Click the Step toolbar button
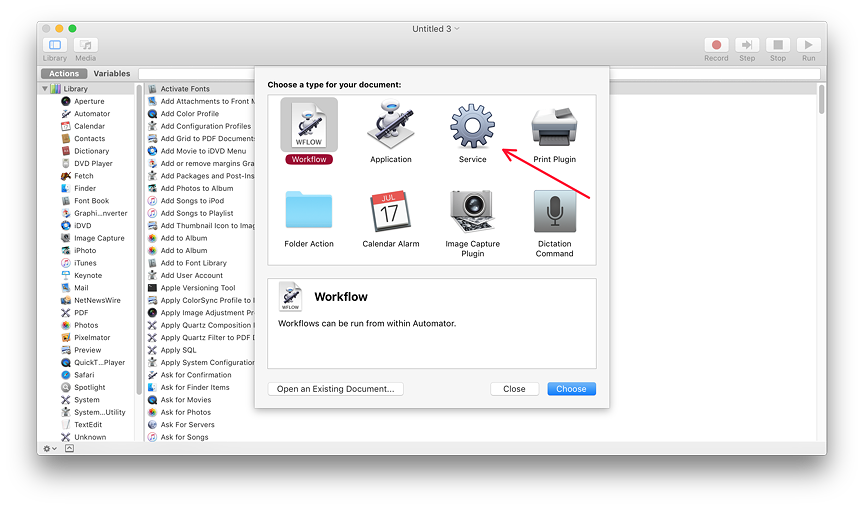 (x=747, y=45)
